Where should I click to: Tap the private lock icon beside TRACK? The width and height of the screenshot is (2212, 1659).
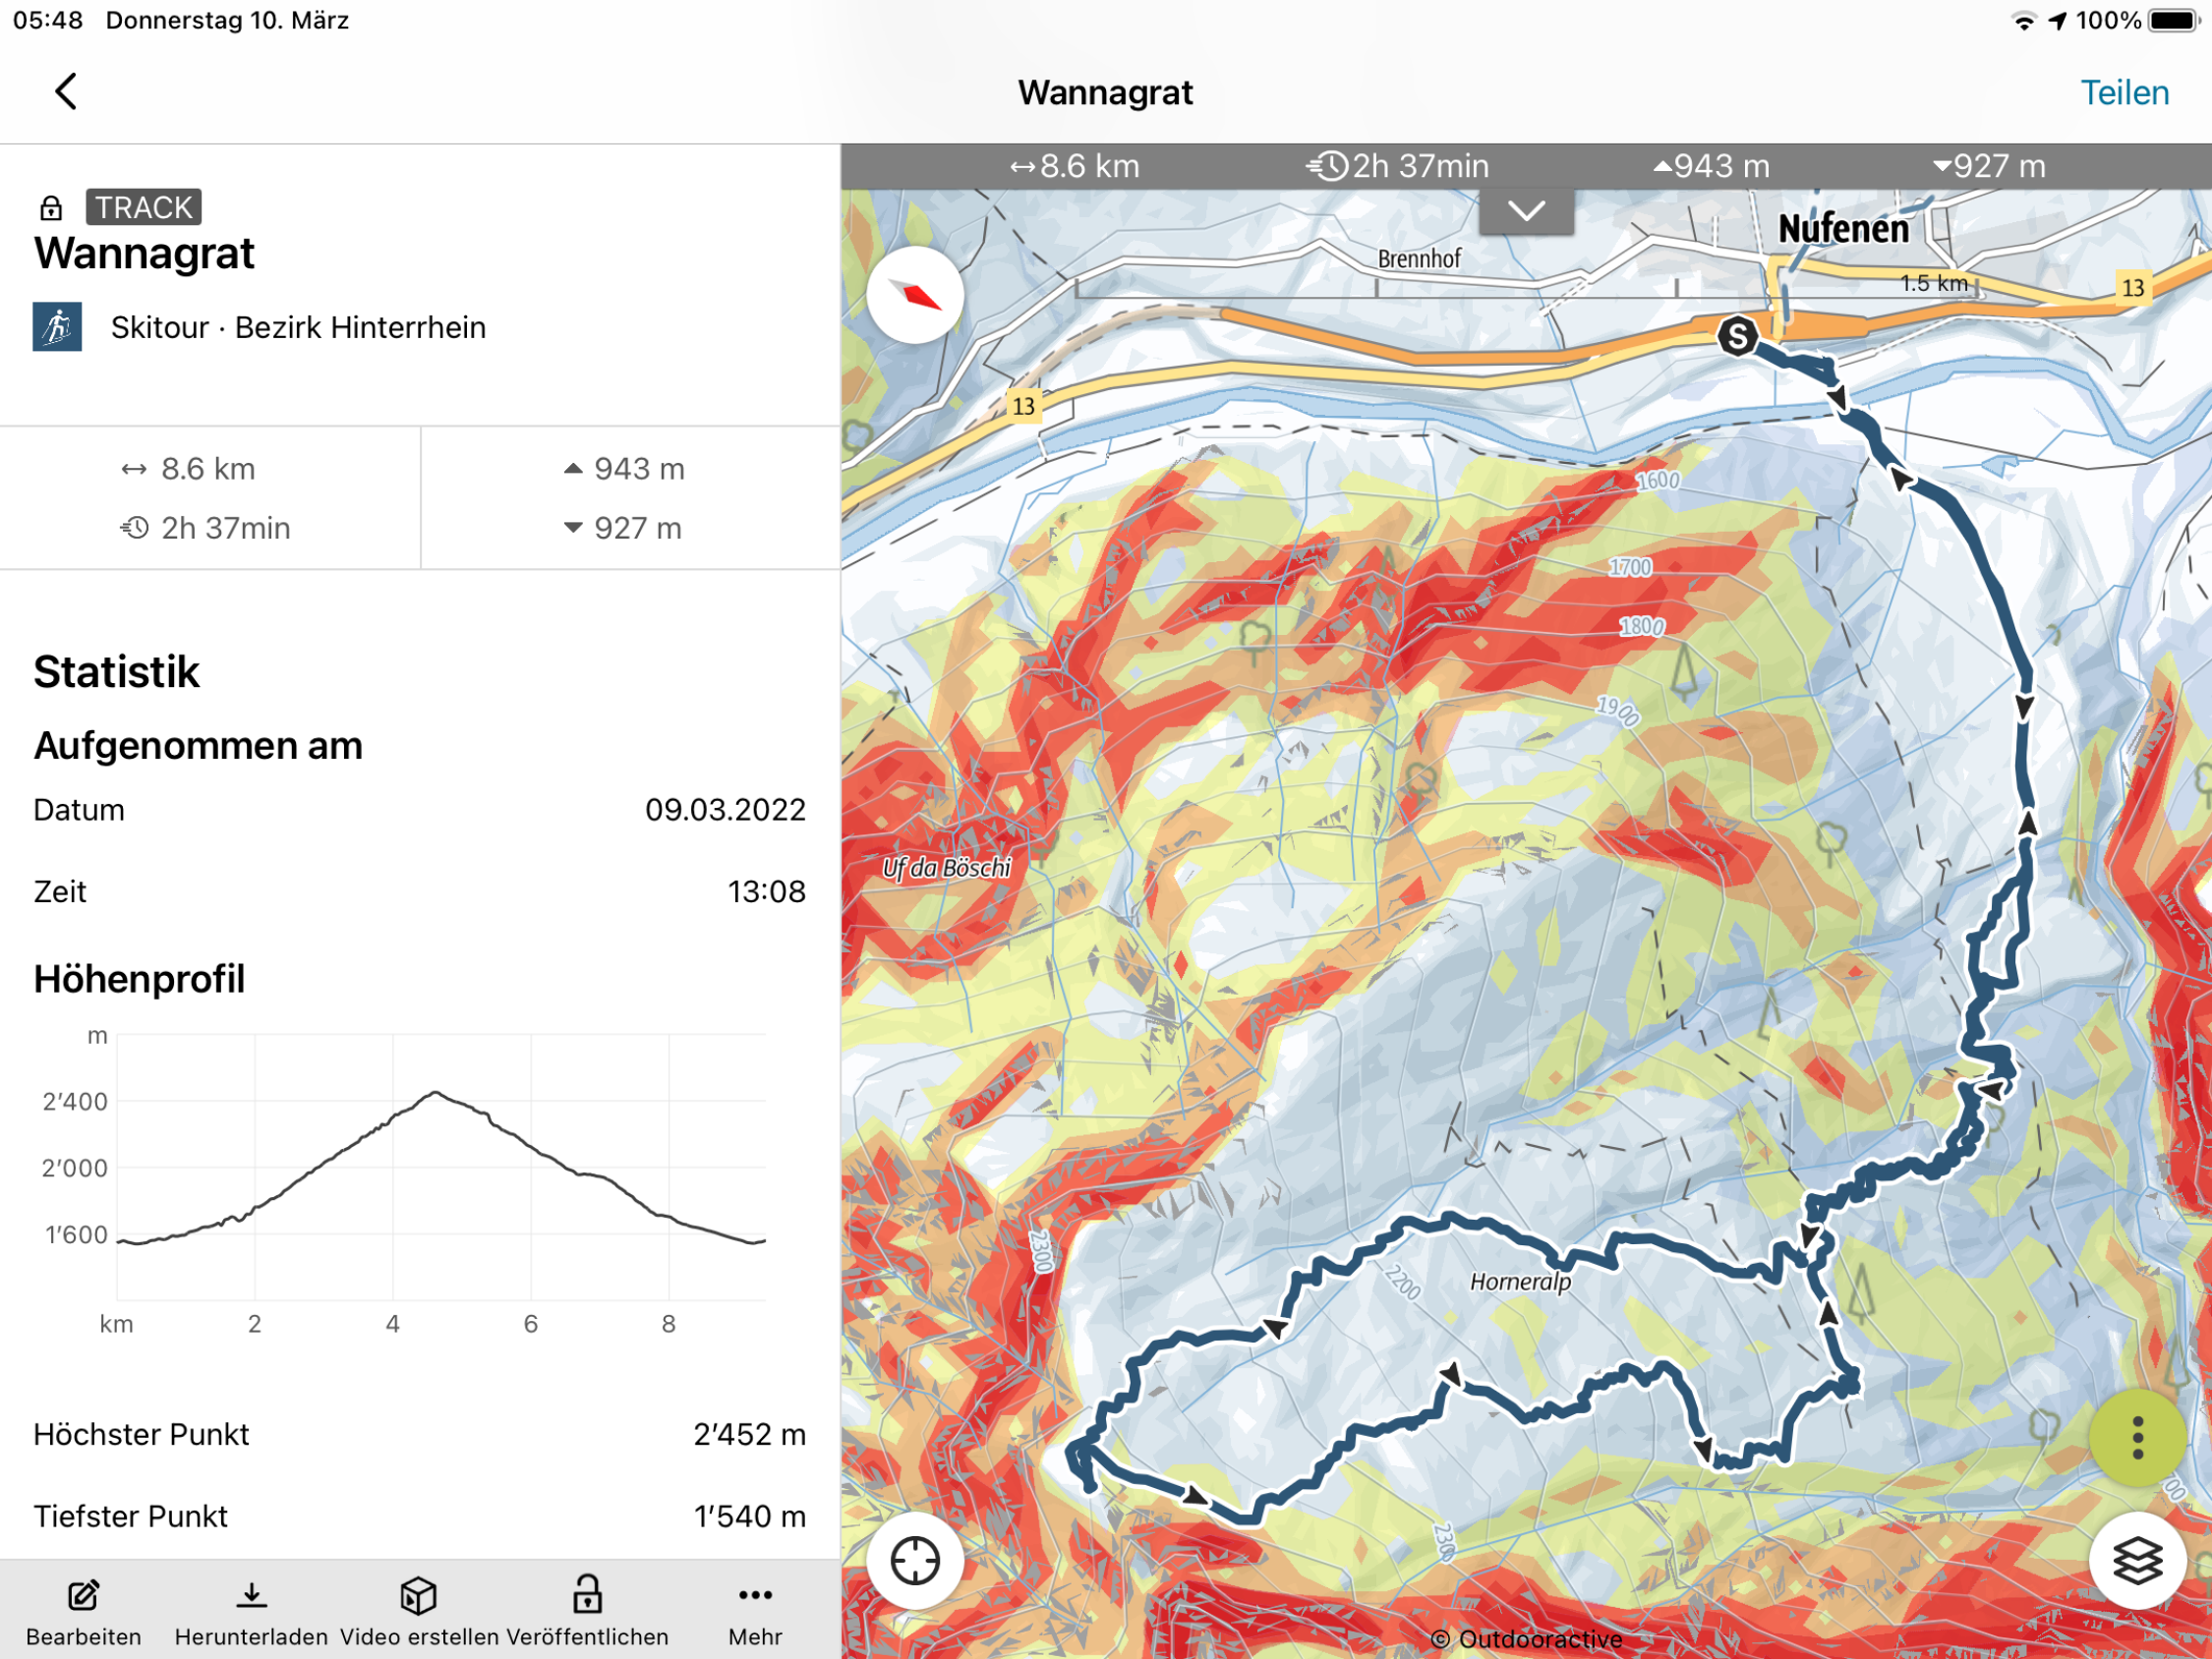point(51,208)
